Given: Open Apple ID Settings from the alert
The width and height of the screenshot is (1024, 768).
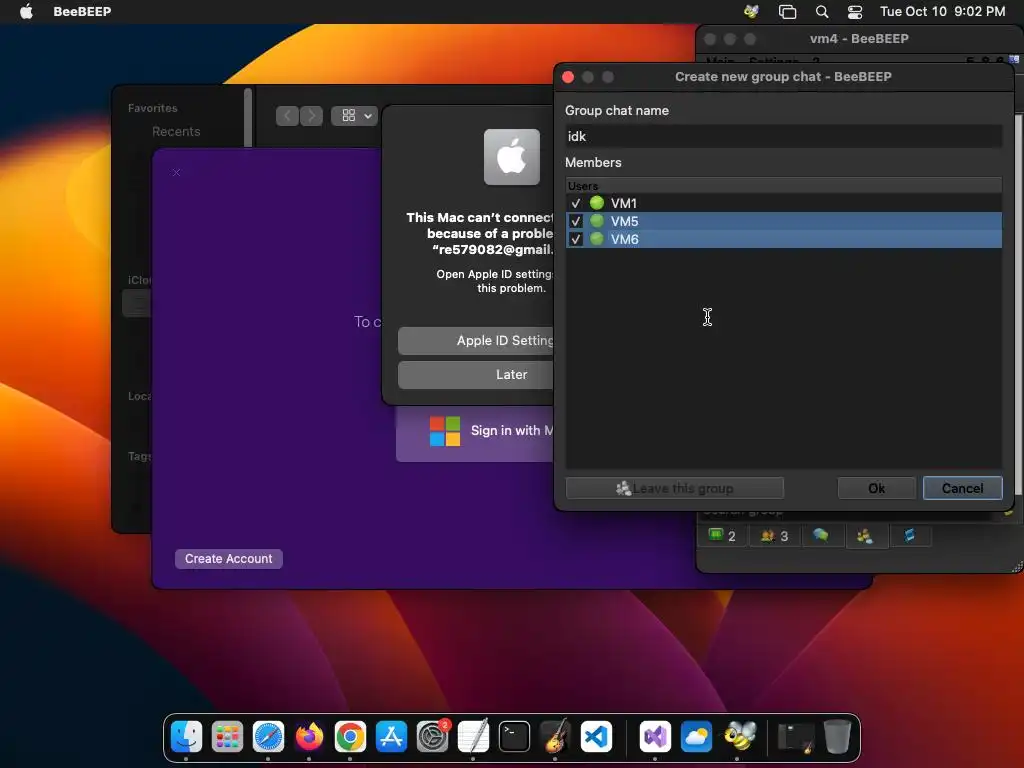Looking at the screenshot, I should (x=475, y=340).
